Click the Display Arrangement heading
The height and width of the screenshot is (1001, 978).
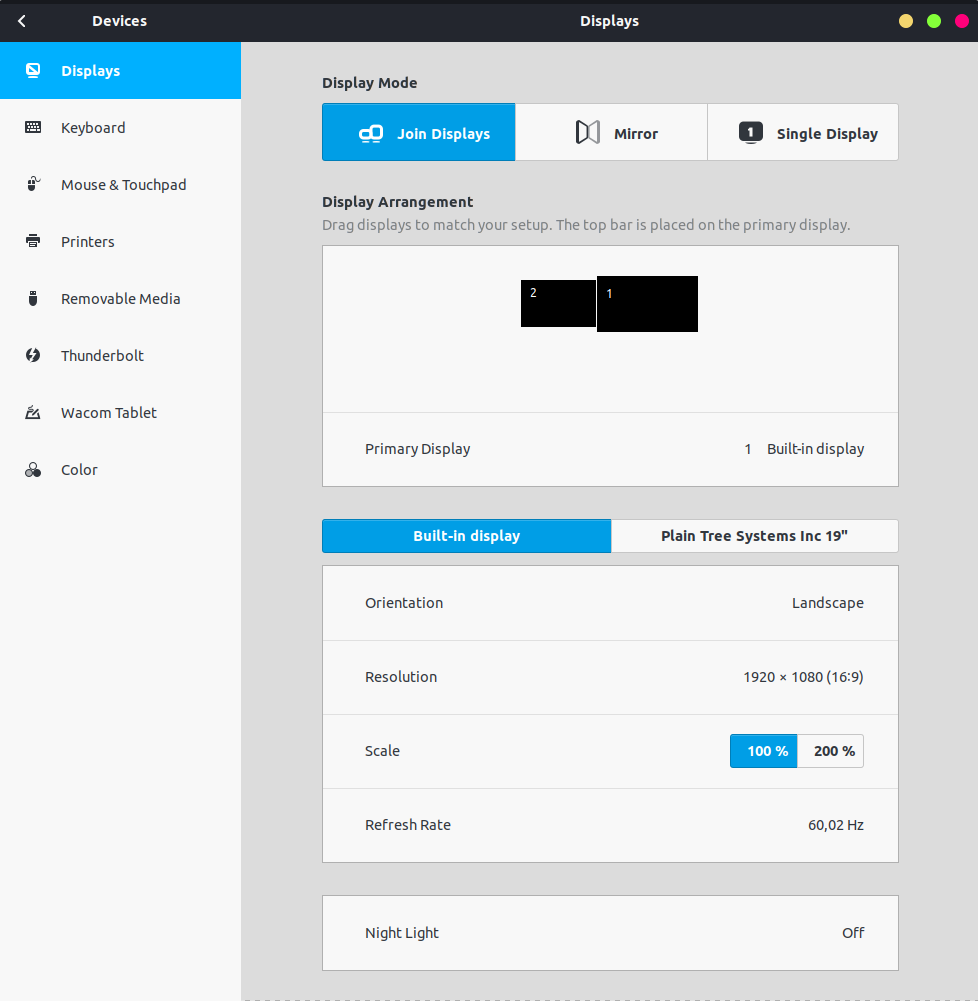(398, 202)
